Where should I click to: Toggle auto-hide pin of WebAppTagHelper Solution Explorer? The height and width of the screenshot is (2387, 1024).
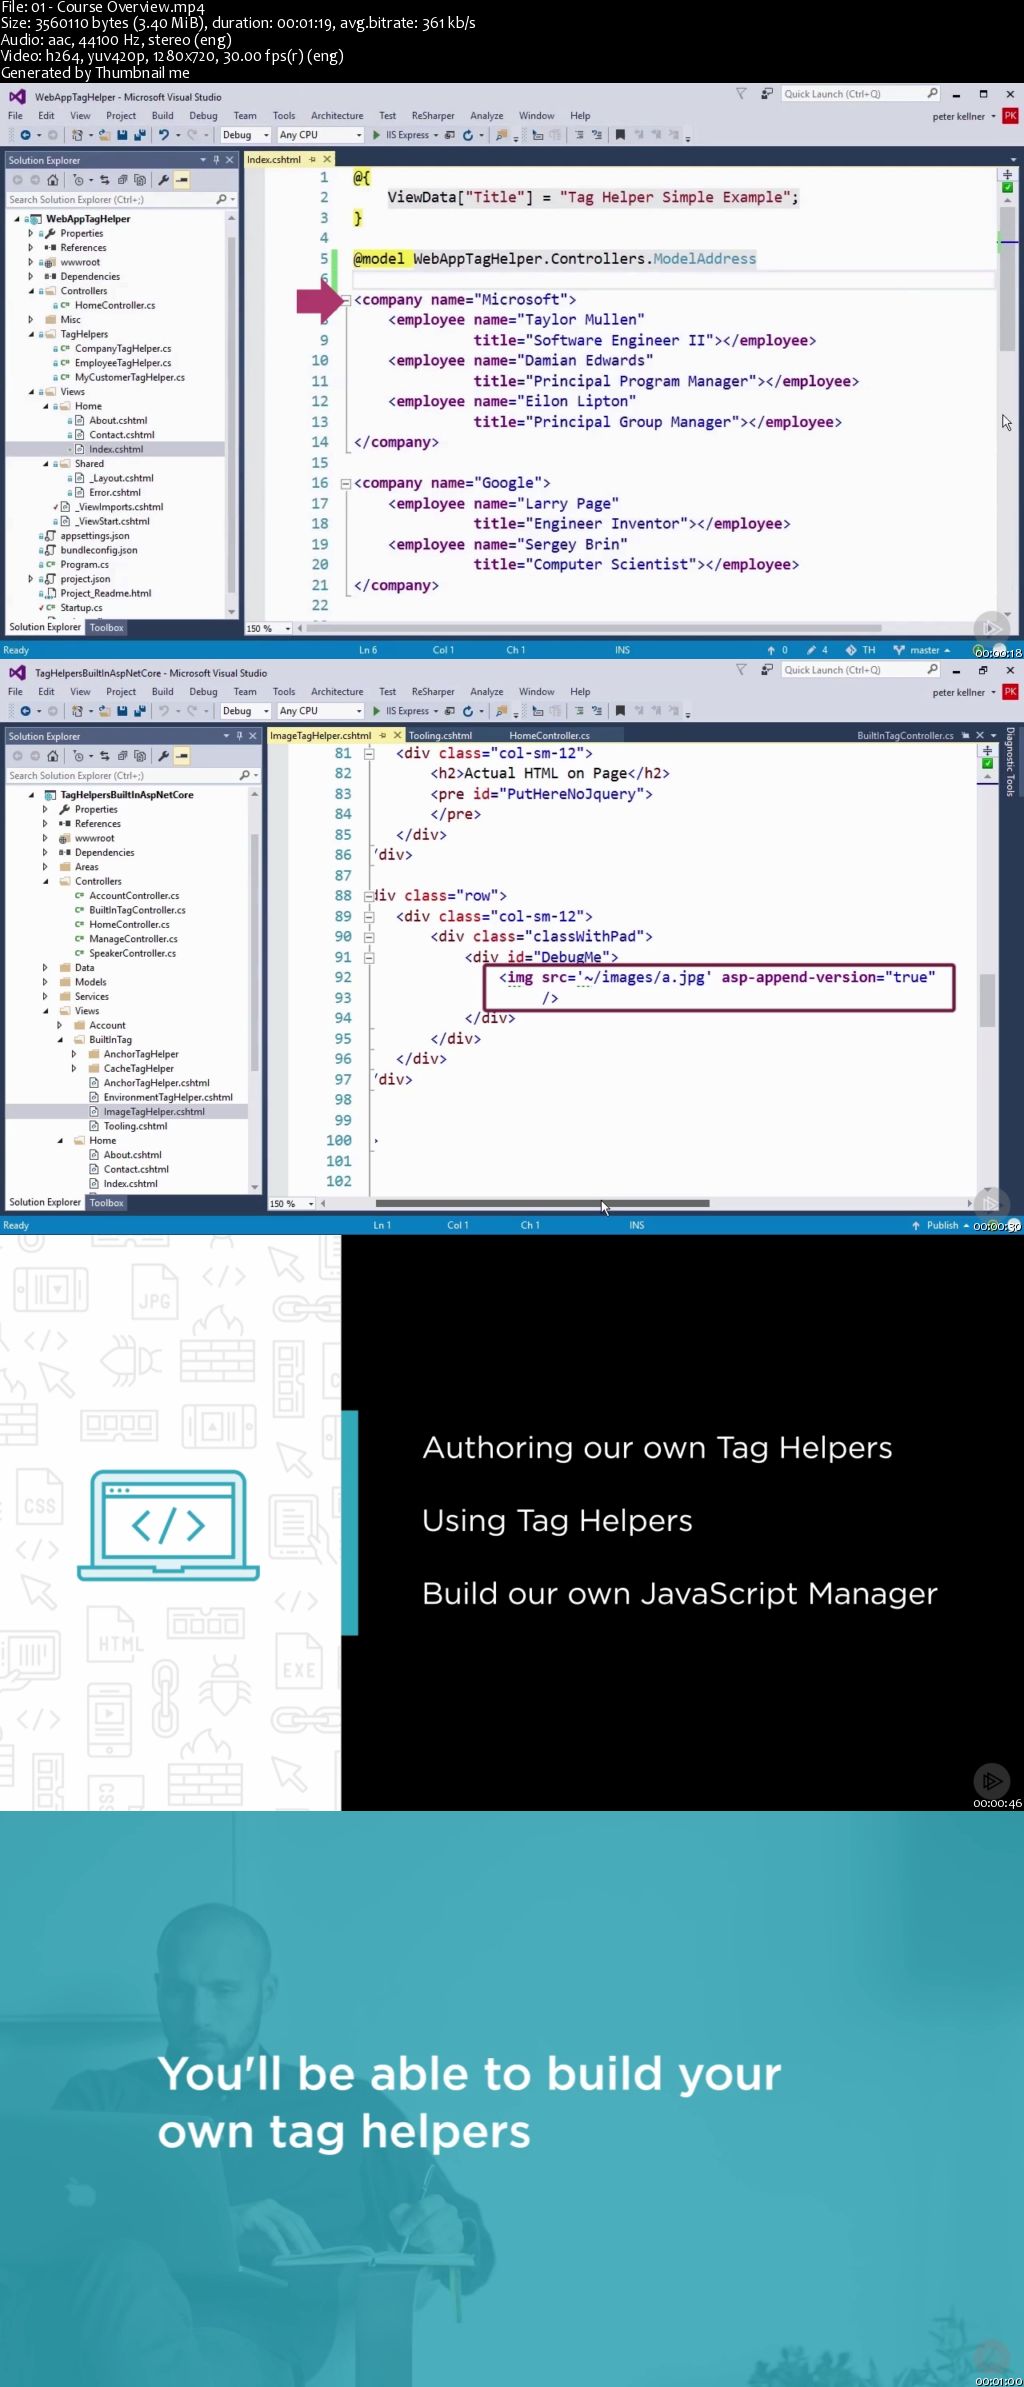point(216,160)
